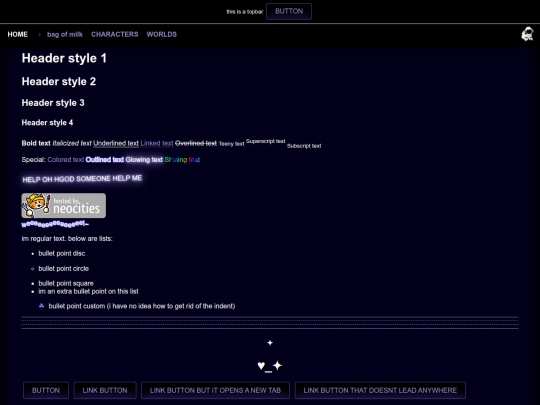Click LINK BUTTON THAT DOESNT LEAD ANYWHERE

pyautogui.click(x=380, y=390)
